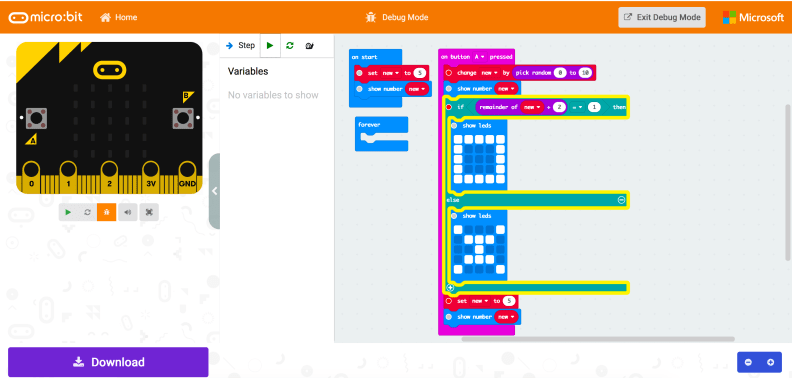Restart the program from the debugger toolbar
This screenshot has width=792, height=378.
289,45
